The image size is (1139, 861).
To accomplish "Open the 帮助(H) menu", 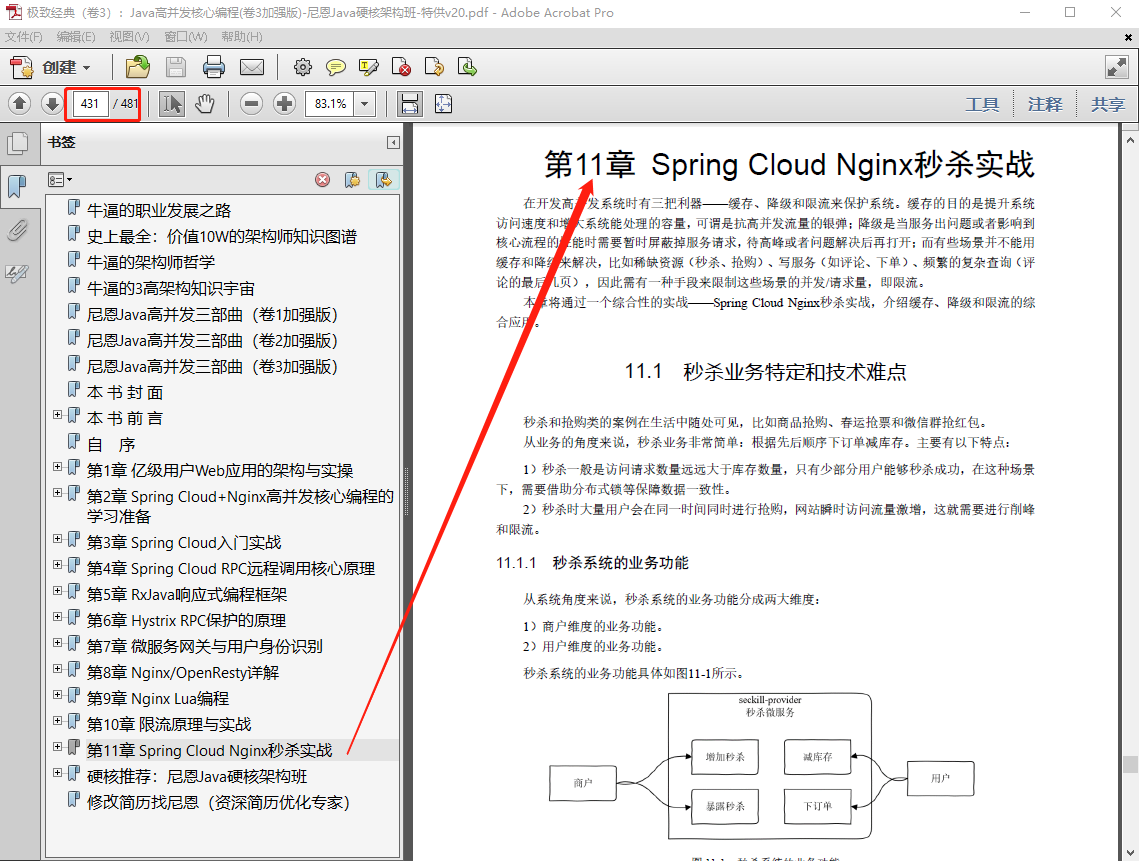I will coord(242,36).
